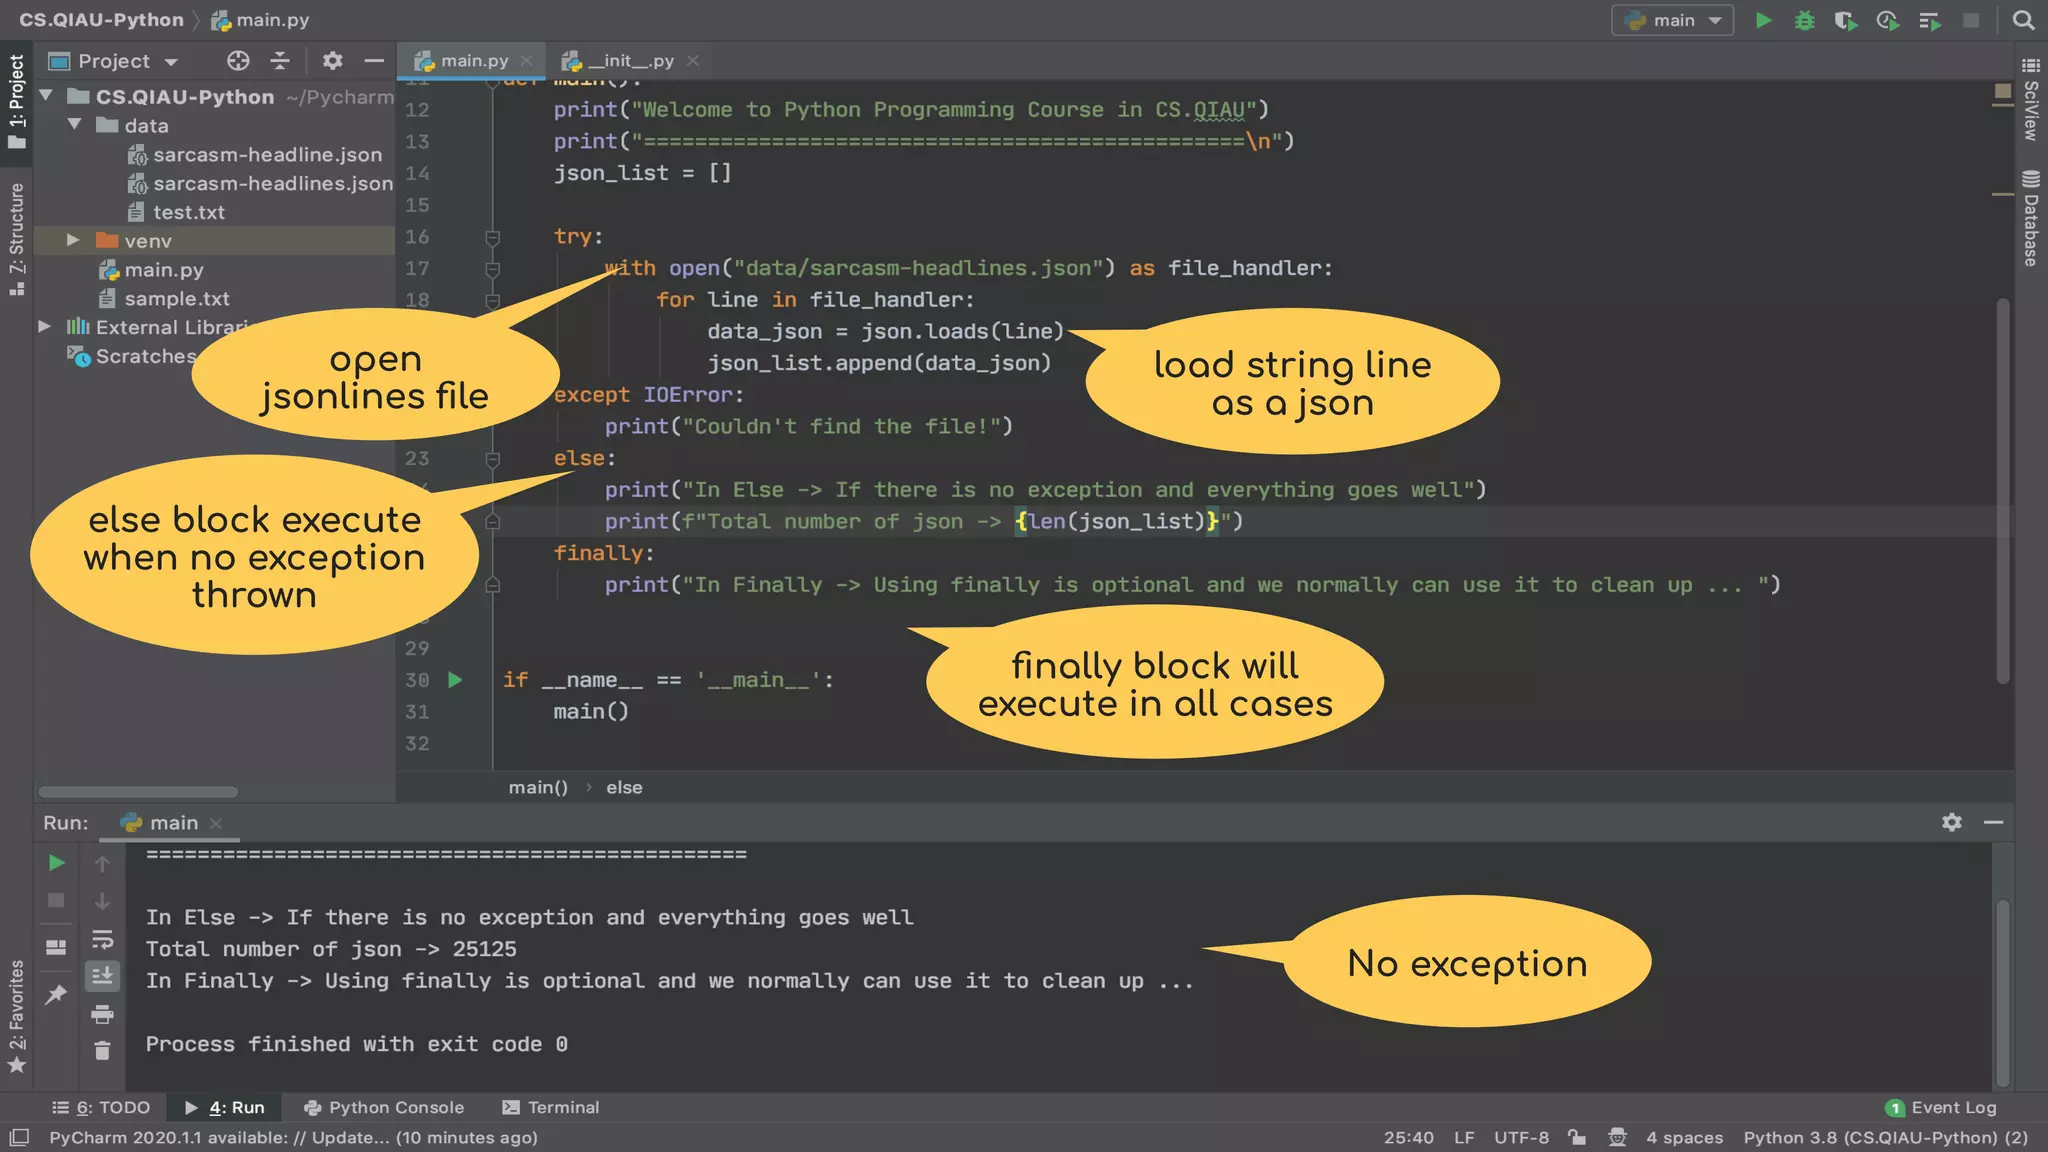Click the green Run button in top toolbar
The image size is (2048, 1152).
pos(1764,20)
